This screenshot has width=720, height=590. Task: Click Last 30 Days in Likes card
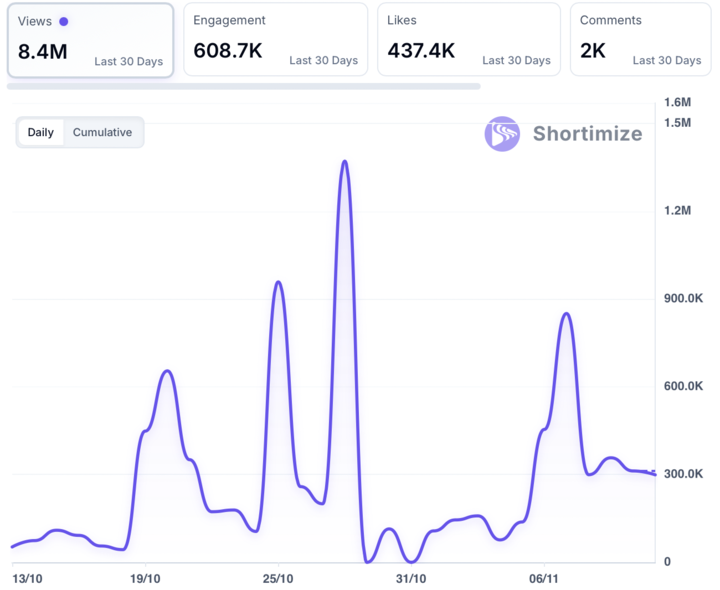coord(516,60)
